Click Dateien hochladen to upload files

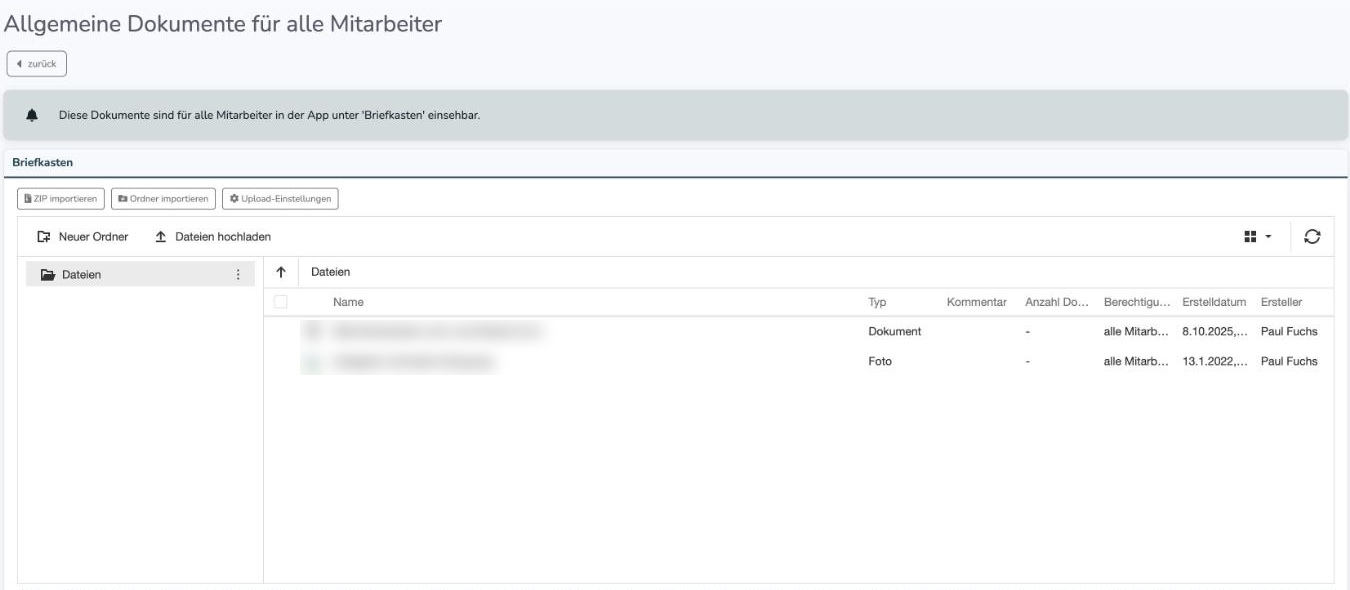[x=213, y=237]
